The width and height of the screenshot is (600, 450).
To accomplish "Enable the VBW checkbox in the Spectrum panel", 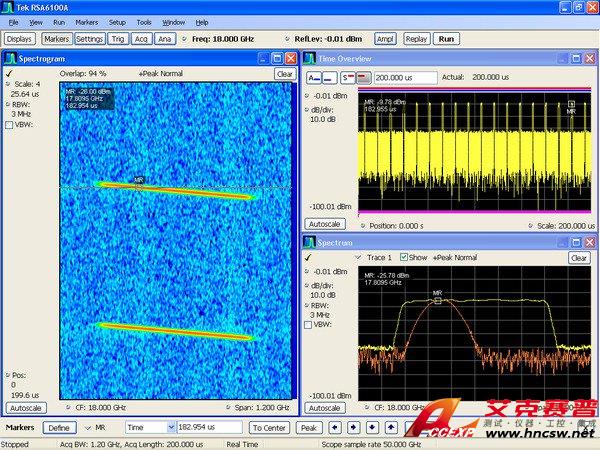I will (310, 324).
